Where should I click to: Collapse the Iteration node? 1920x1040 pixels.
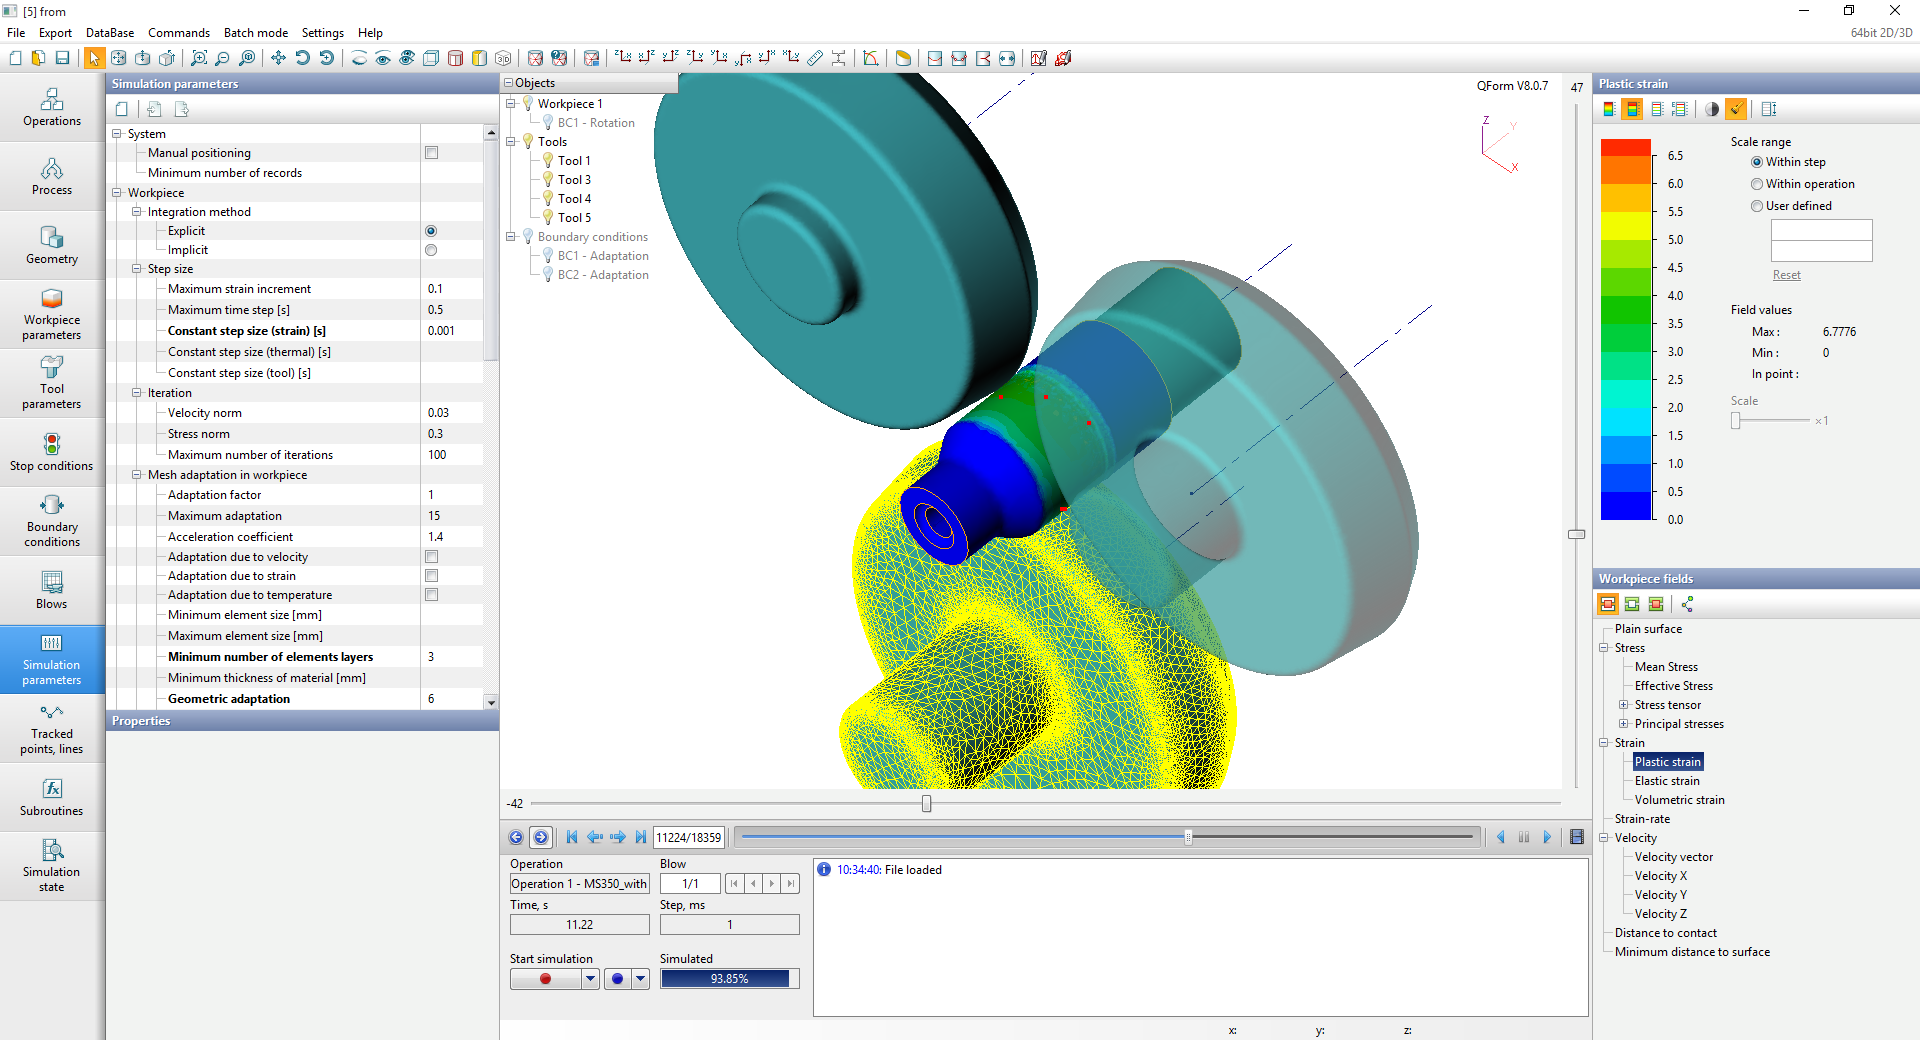pos(137,393)
